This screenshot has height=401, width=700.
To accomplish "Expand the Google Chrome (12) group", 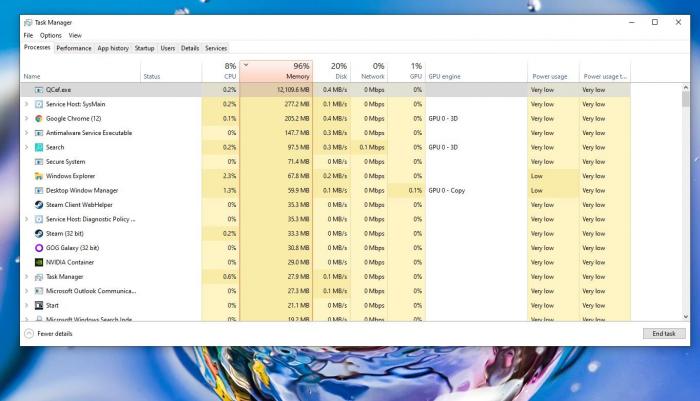I will pos(26,118).
